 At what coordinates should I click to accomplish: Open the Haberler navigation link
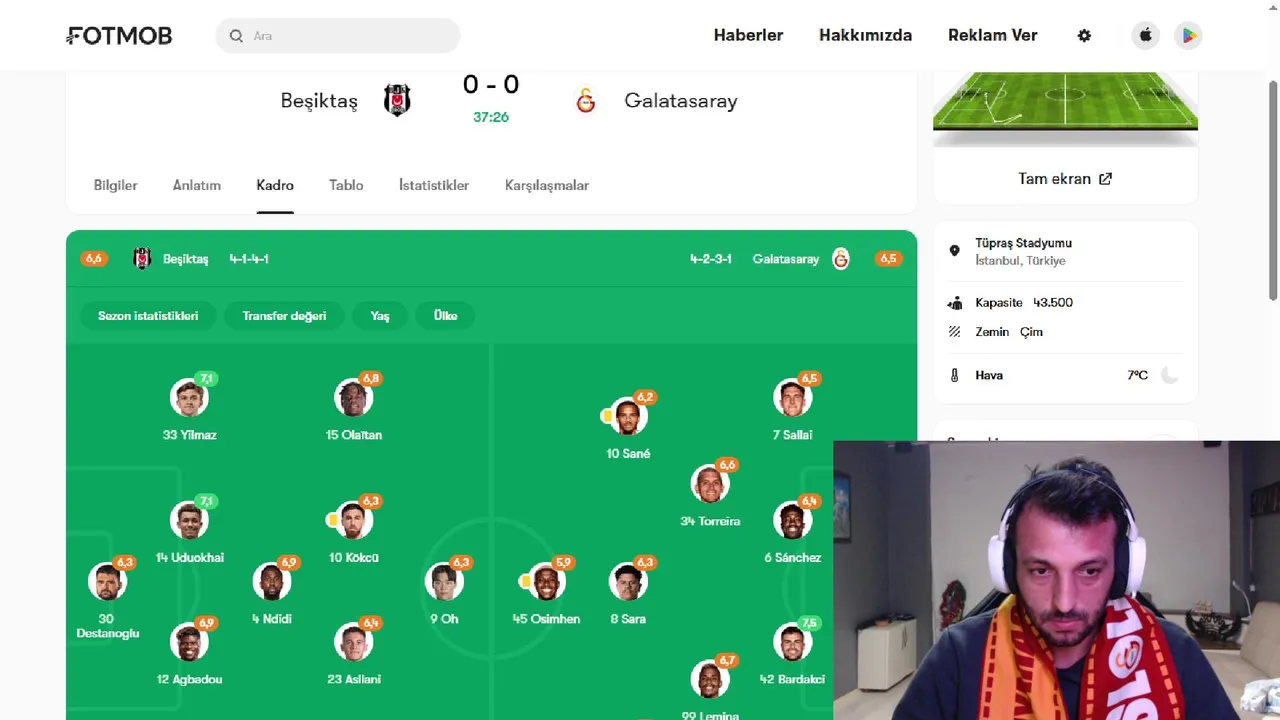748,35
